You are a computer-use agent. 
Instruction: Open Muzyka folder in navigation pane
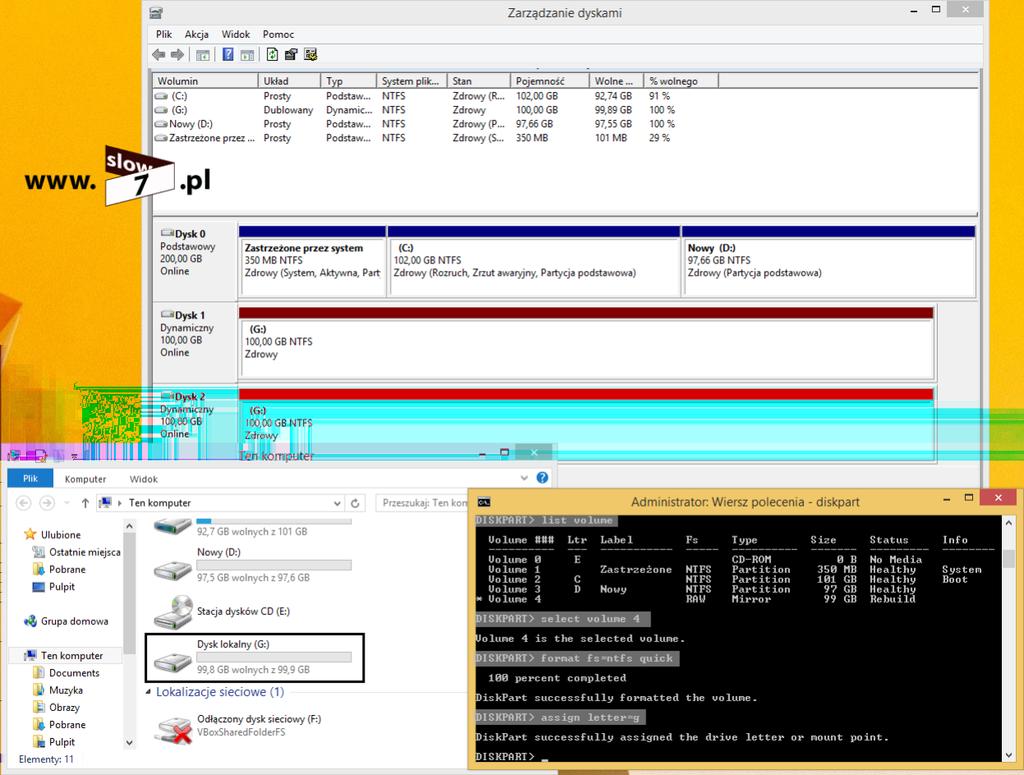[x=66, y=689]
